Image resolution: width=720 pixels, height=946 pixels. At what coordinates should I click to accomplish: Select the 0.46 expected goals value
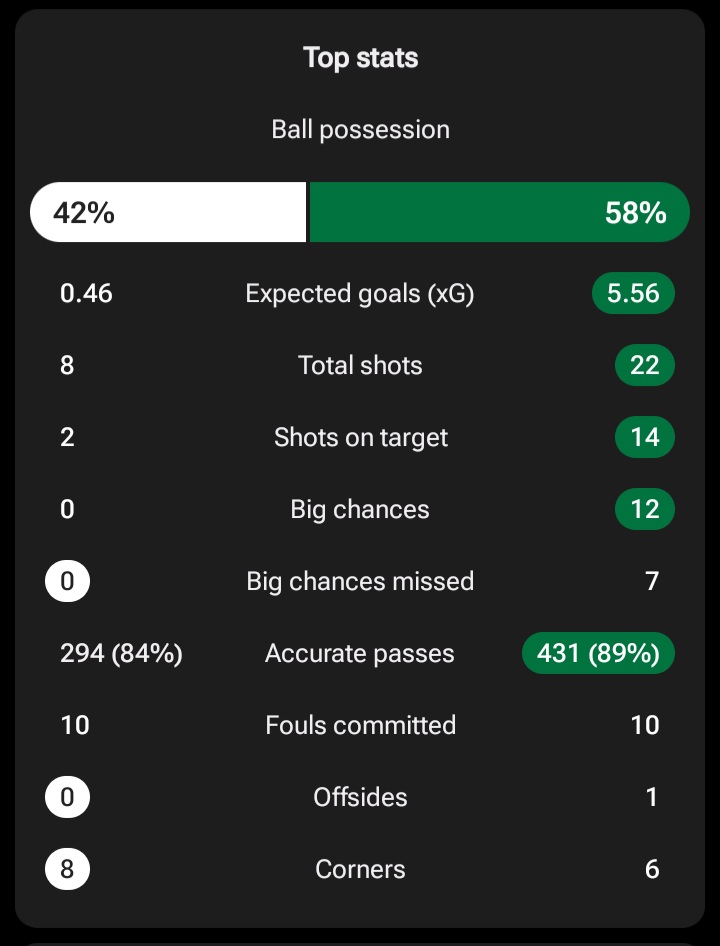point(86,294)
